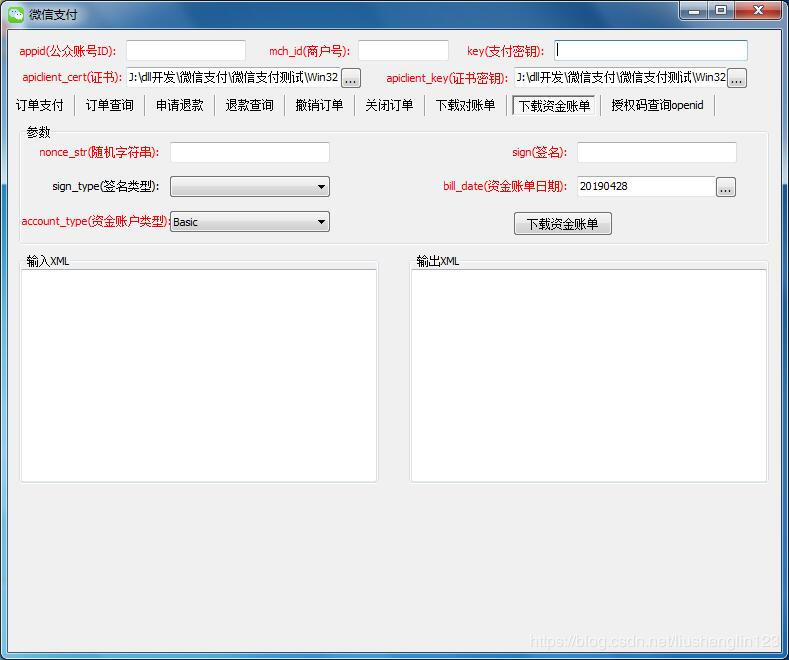789x660 pixels.
Task: Focus the sign (签名) input field
Action: [657, 152]
